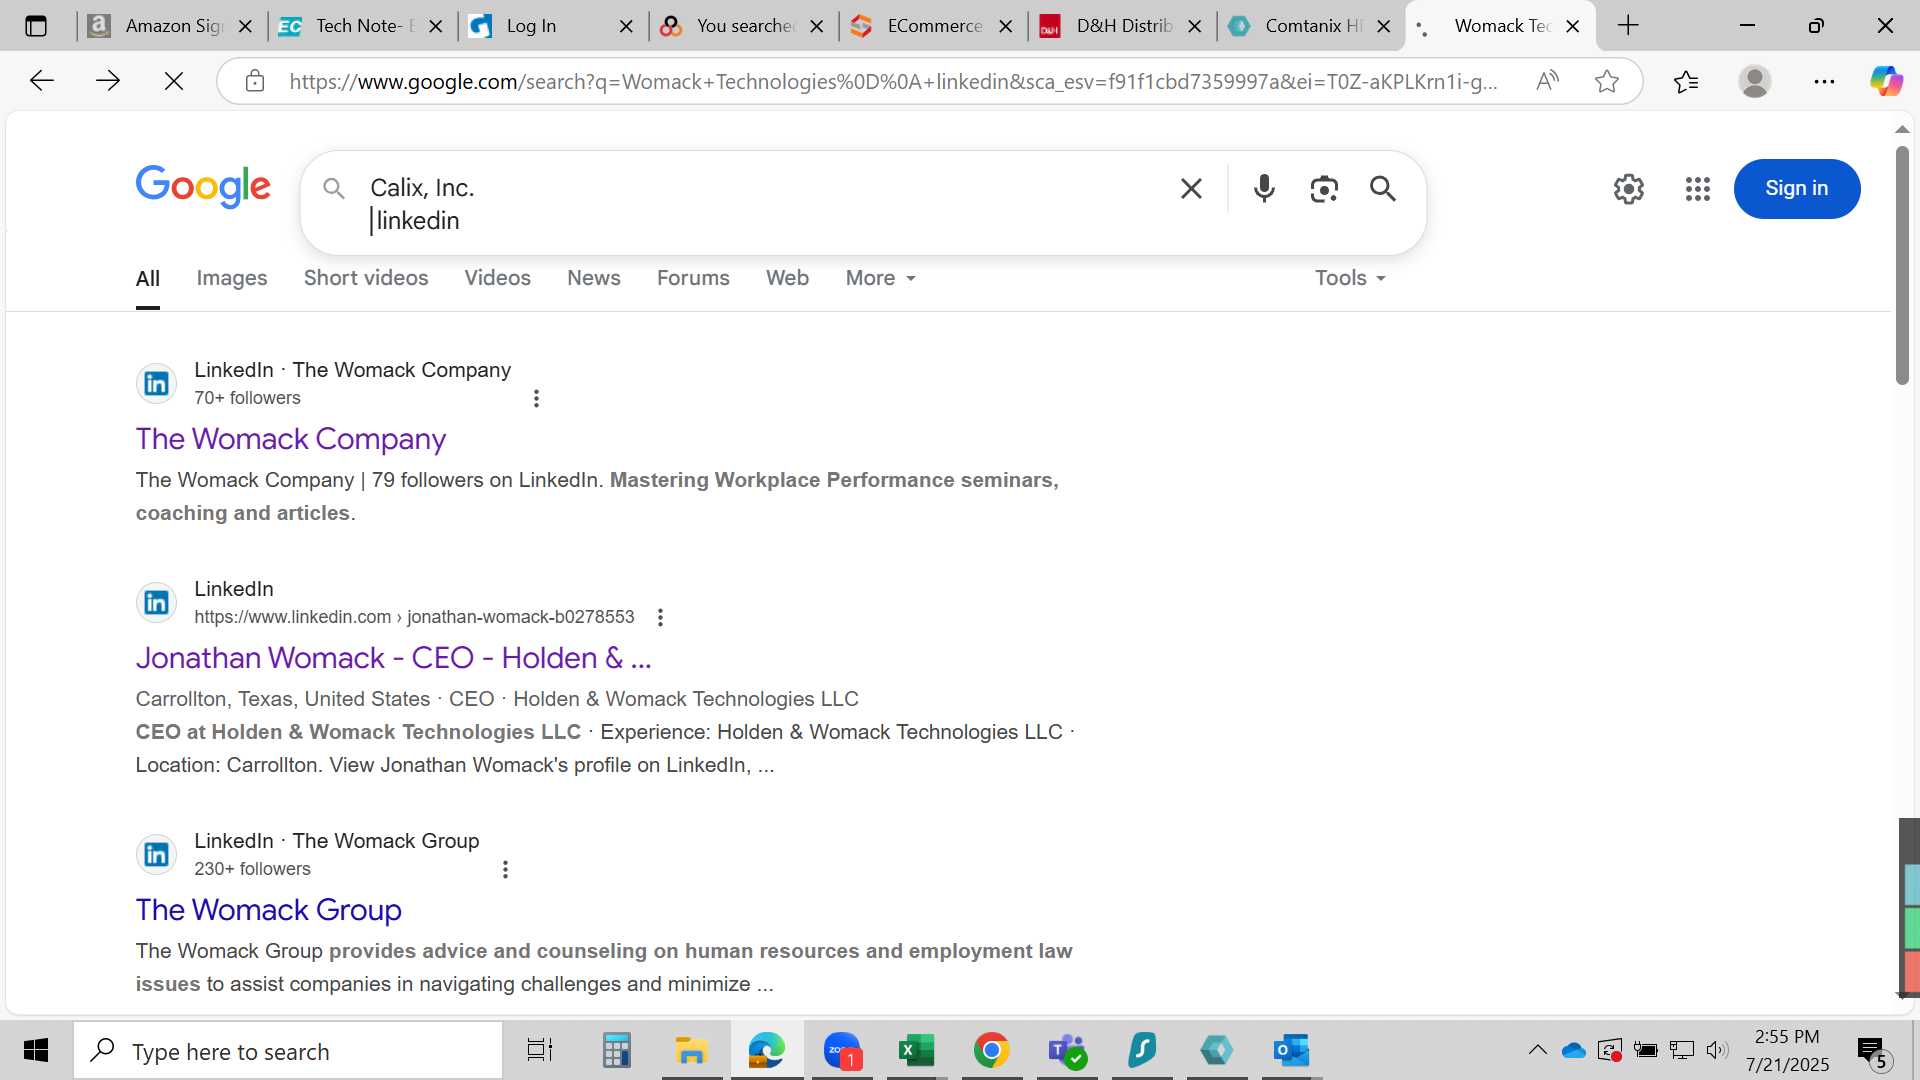Image resolution: width=1920 pixels, height=1080 pixels.
Task: Open Google Lens image search
Action: coord(1324,189)
